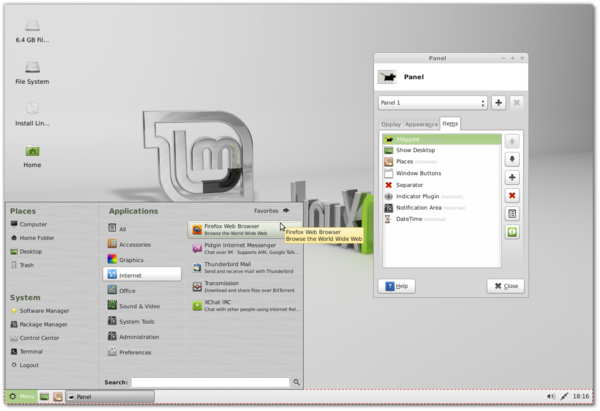Click the Close button in Panel dialog
The height and width of the screenshot is (411, 600).
505,286
